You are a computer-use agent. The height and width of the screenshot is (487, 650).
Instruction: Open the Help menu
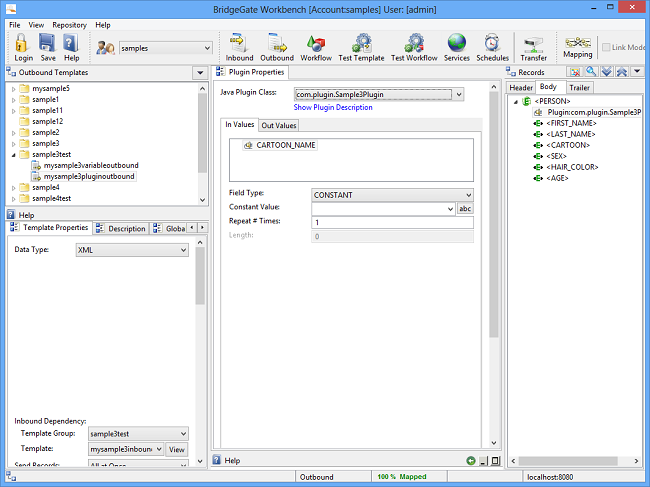pyautogui.click(x=102, y=25)
